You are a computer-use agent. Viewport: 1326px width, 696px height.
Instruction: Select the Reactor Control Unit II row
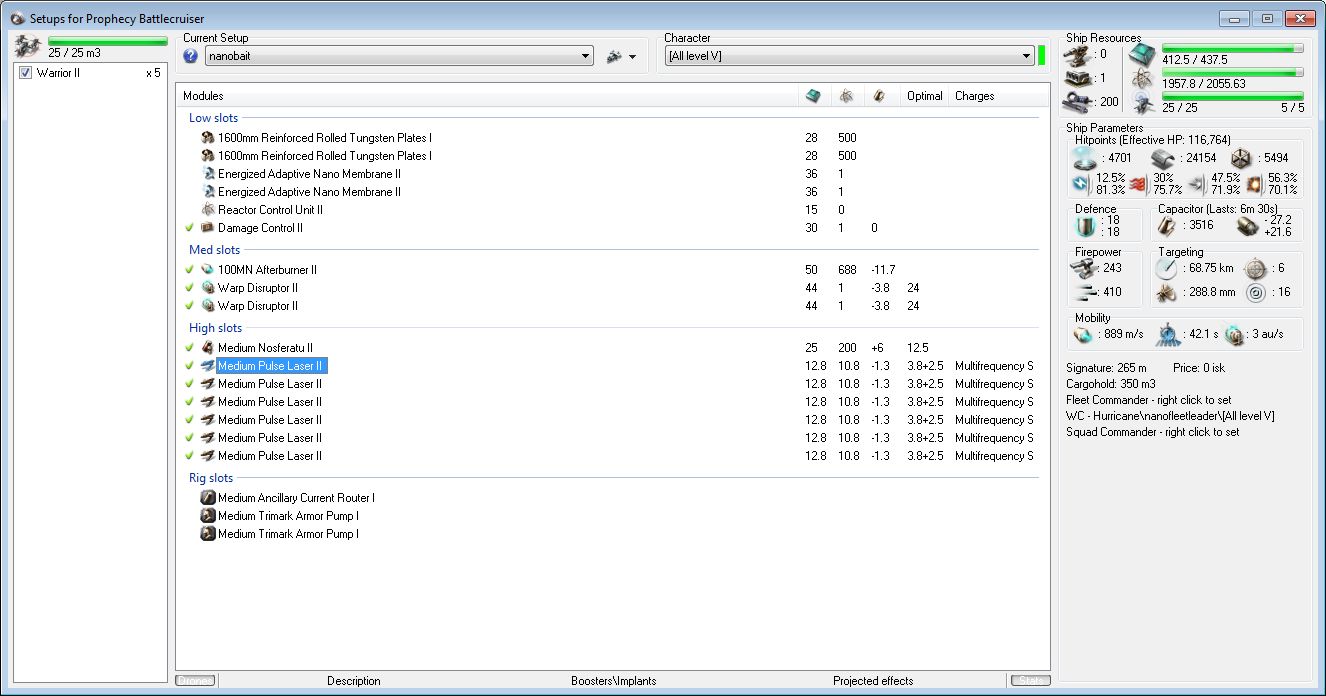point(611,210)
